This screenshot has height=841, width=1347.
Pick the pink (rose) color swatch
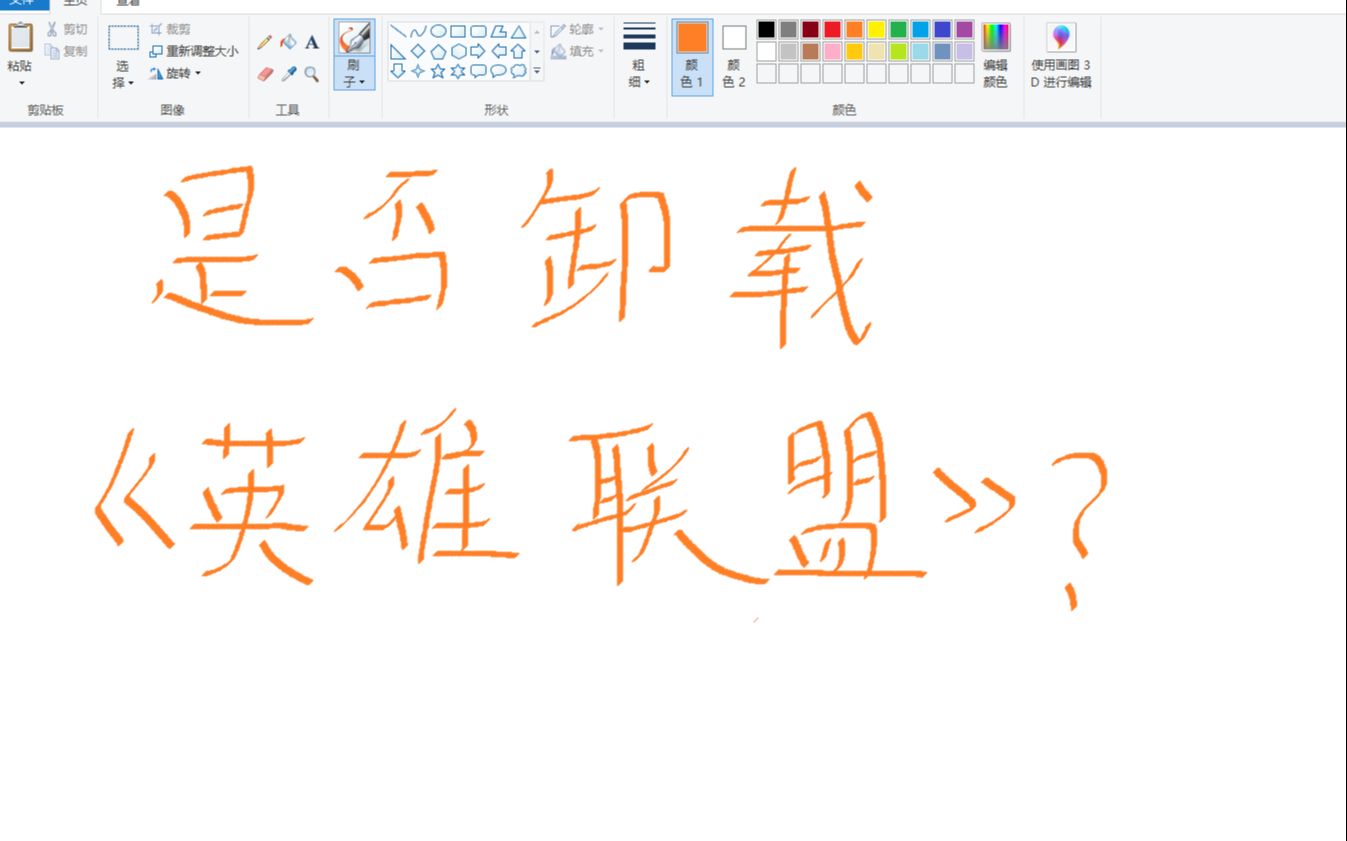click(x=832, y=51)
